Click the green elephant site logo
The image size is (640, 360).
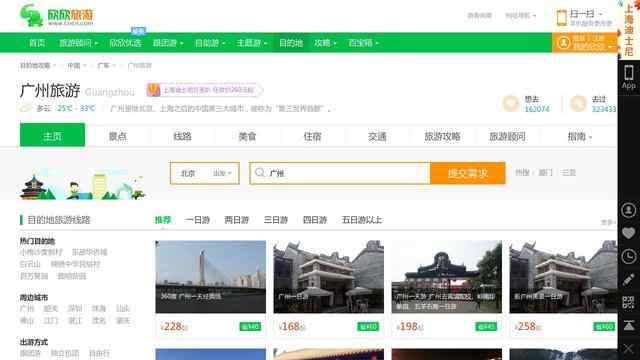click(31, 16)
